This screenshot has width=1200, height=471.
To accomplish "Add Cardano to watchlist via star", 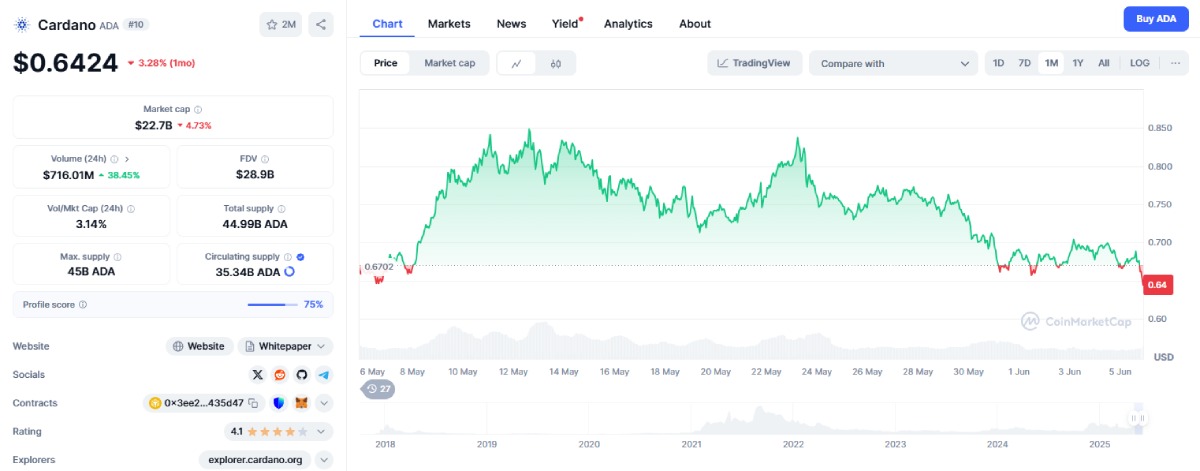I will pos(281,24).
